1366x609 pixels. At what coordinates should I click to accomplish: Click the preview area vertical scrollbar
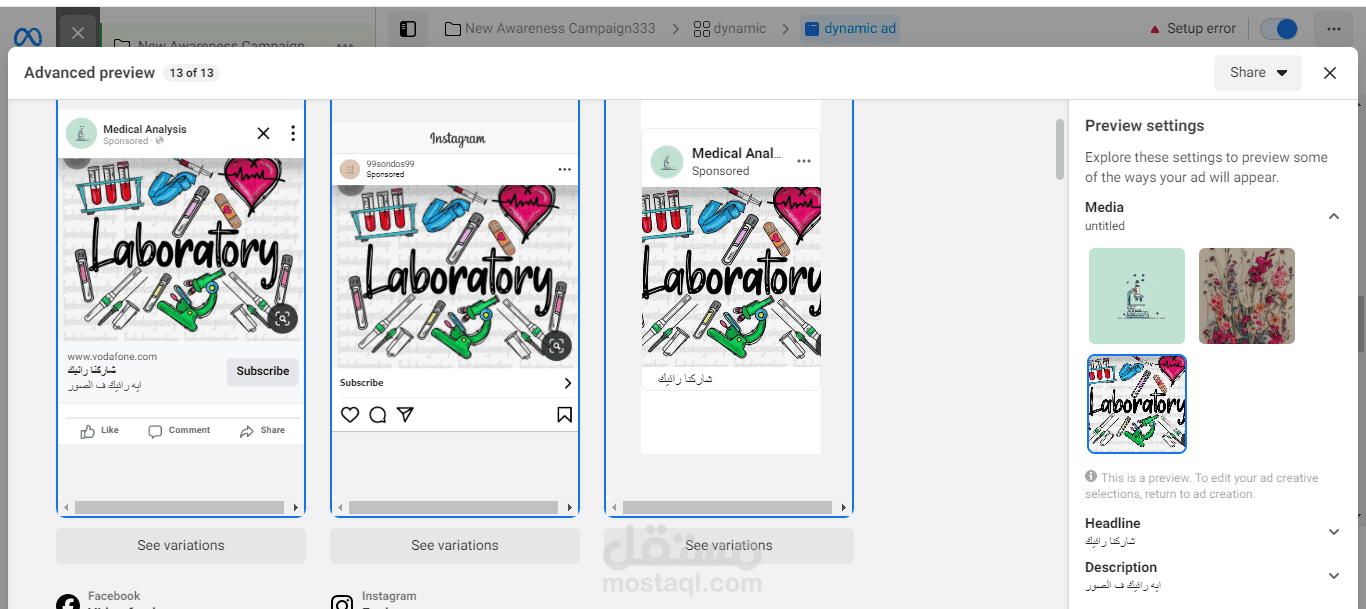tap(1060, 150)
